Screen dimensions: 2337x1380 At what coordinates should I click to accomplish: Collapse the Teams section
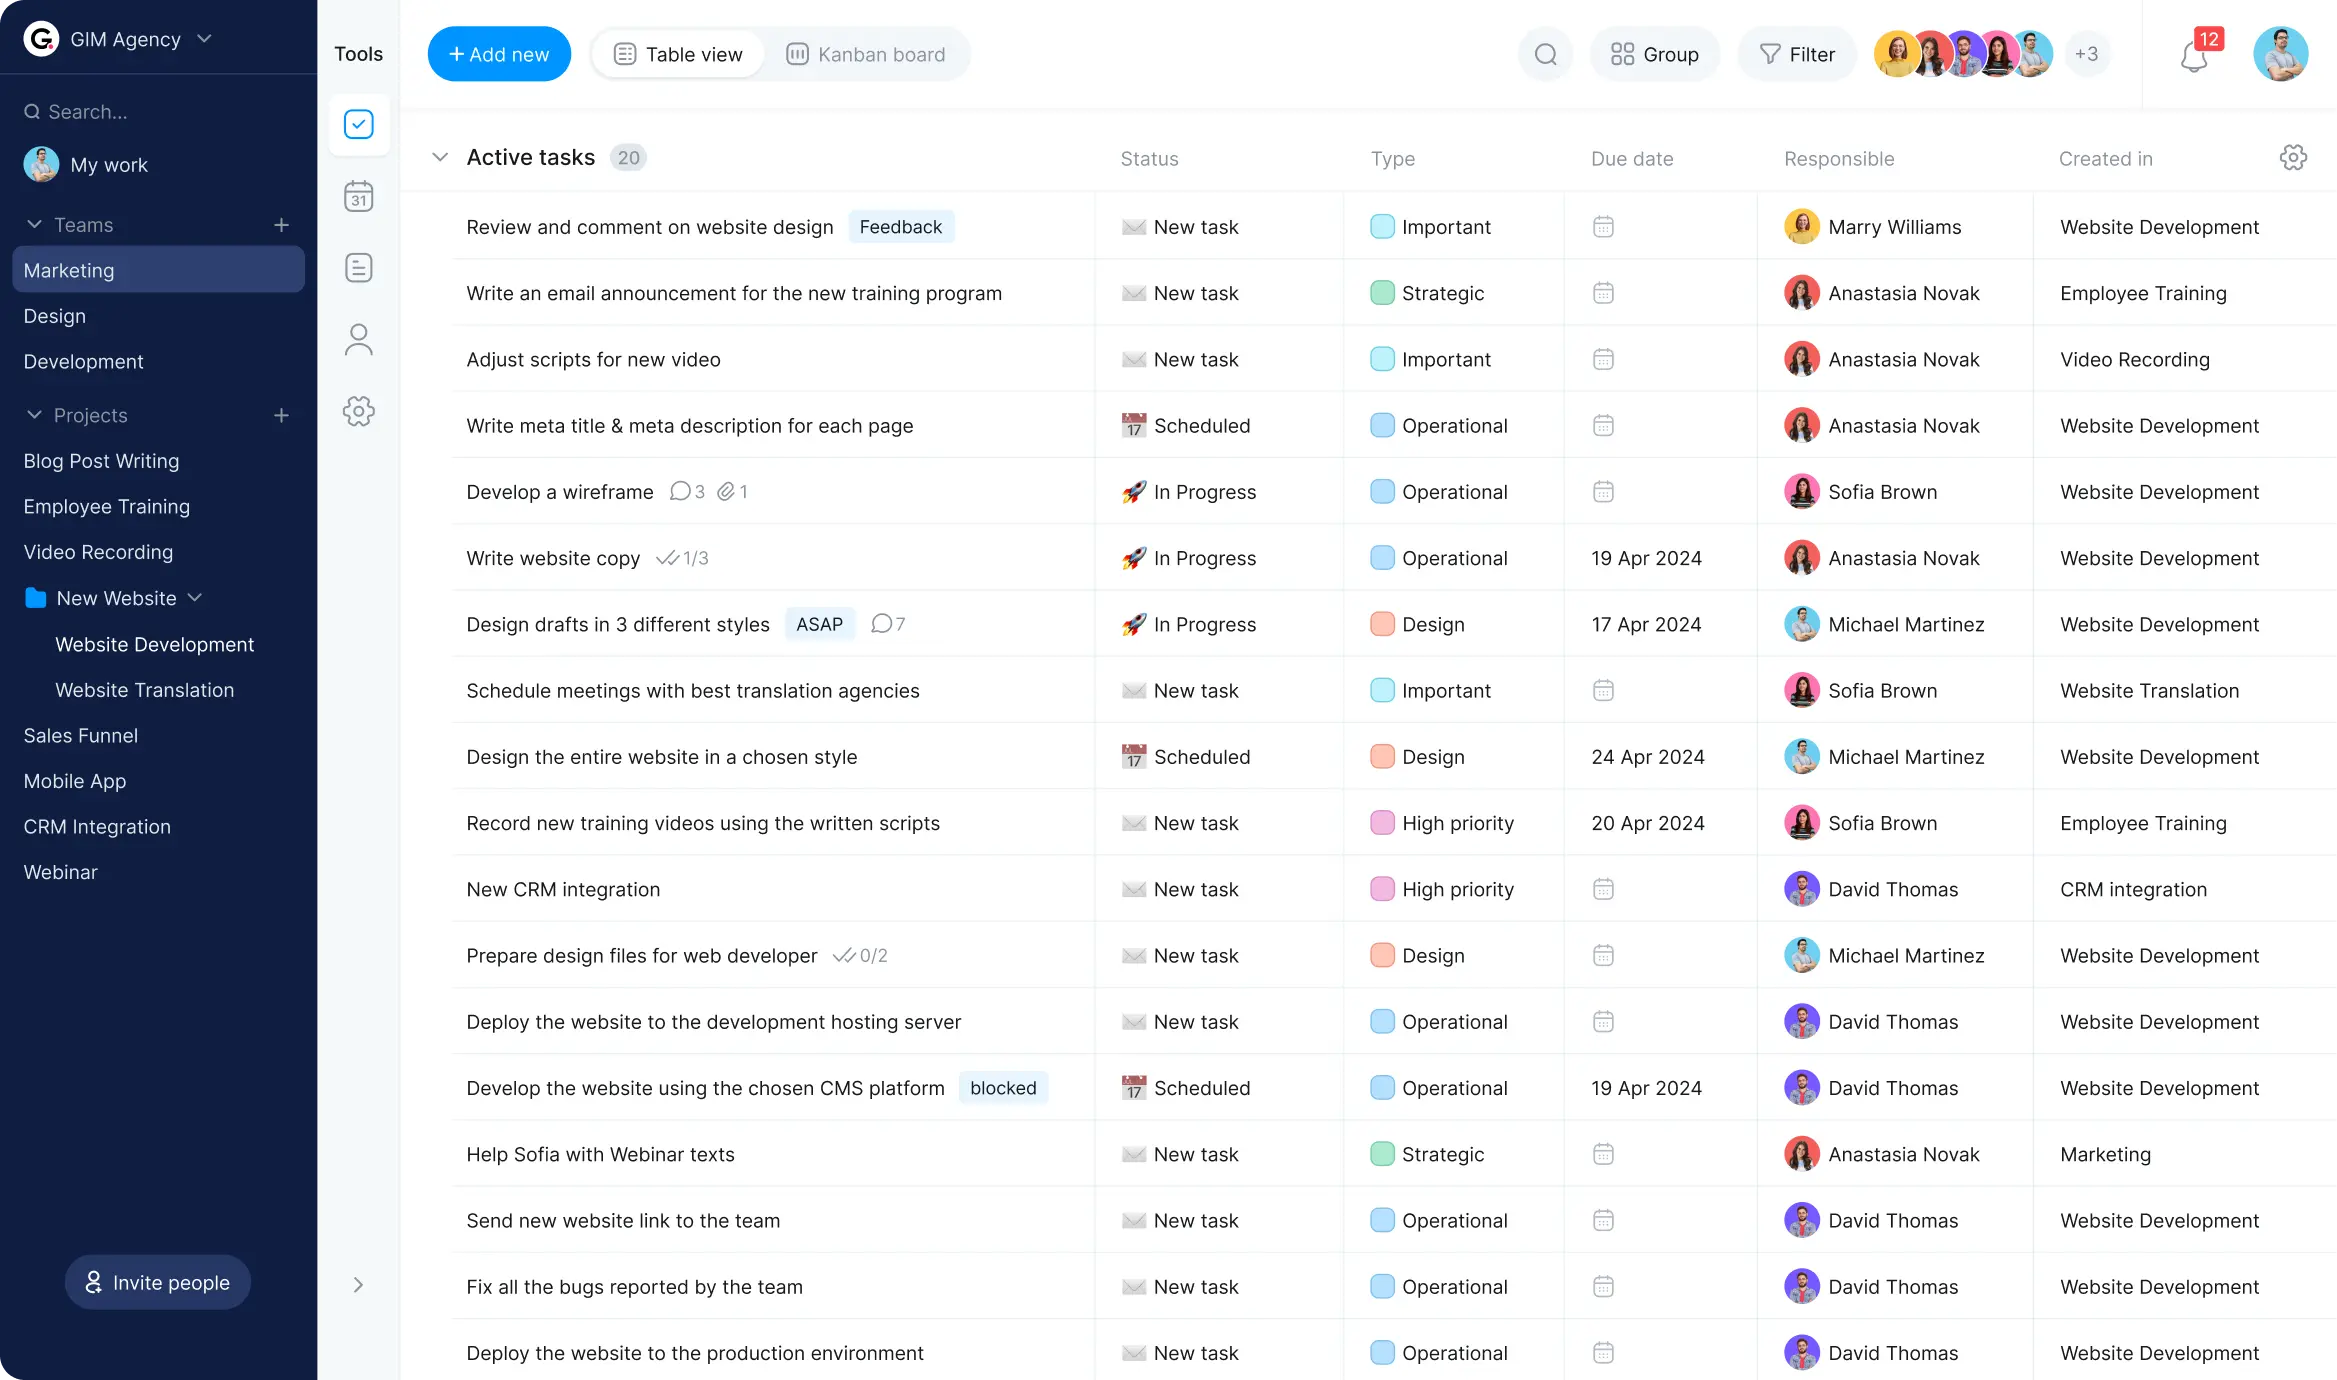point(34,225)
